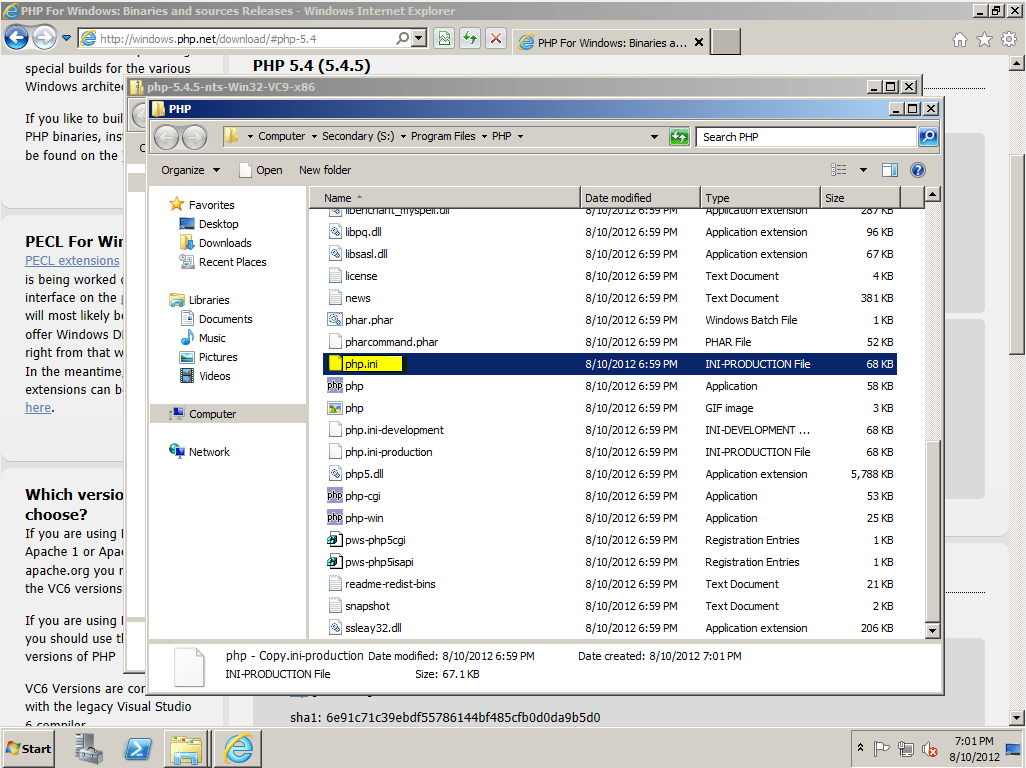Select Pictures library
Viewport: 1026px width, 768px height.
click(x=209, y=357)
